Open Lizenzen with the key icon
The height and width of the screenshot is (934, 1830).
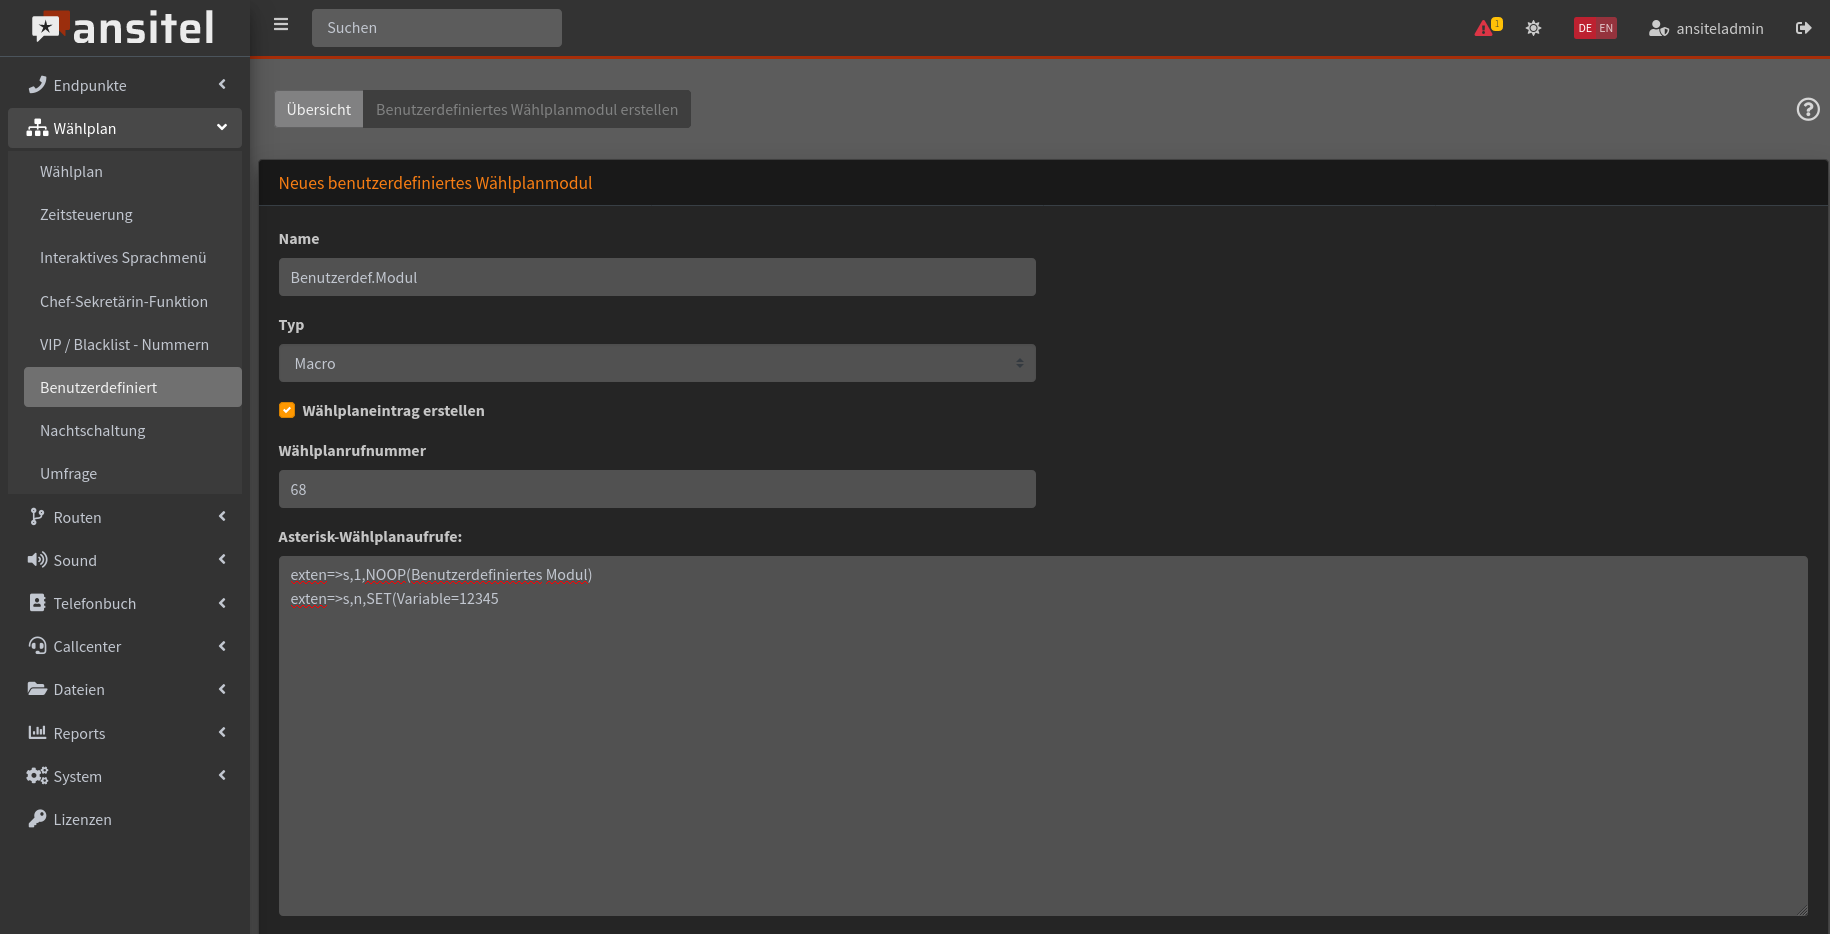point(38,819)
